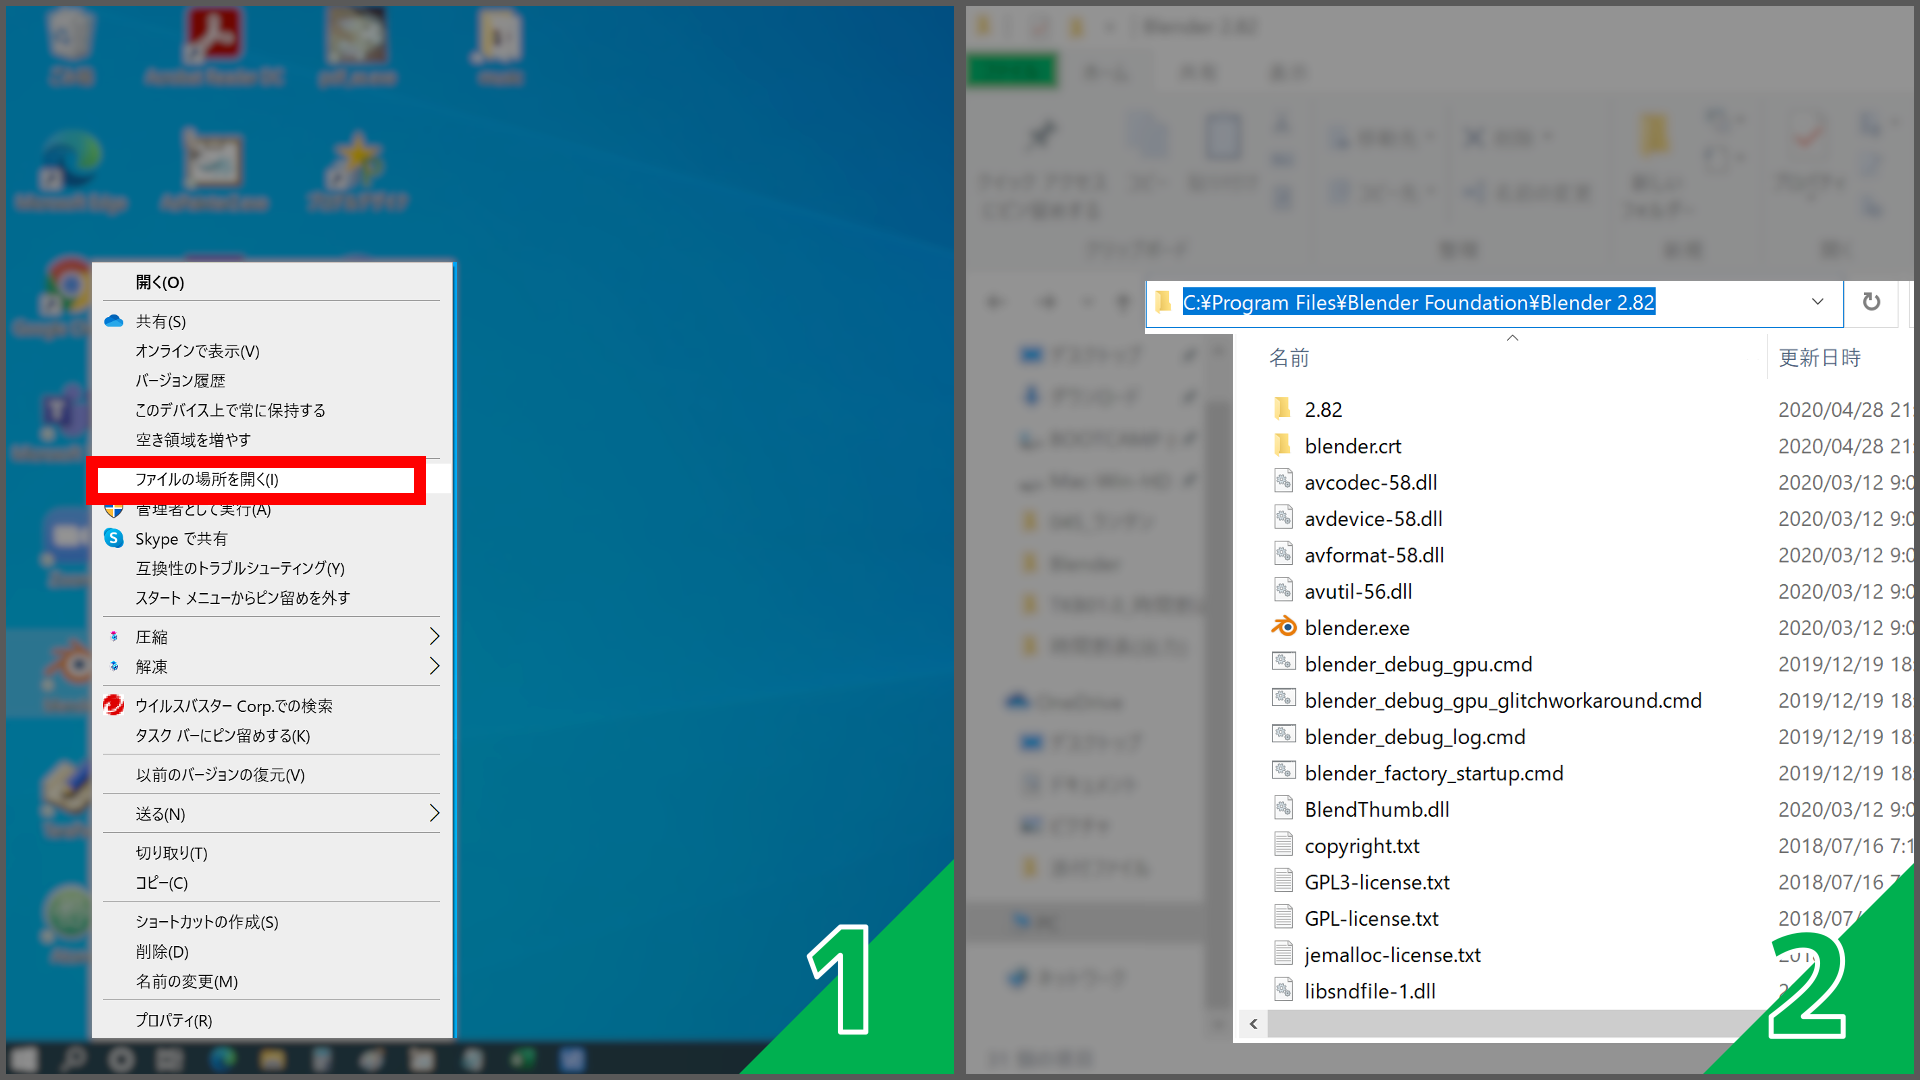
Task: Click the file icon of avutil-56.dll
Action: (1283, 590)
